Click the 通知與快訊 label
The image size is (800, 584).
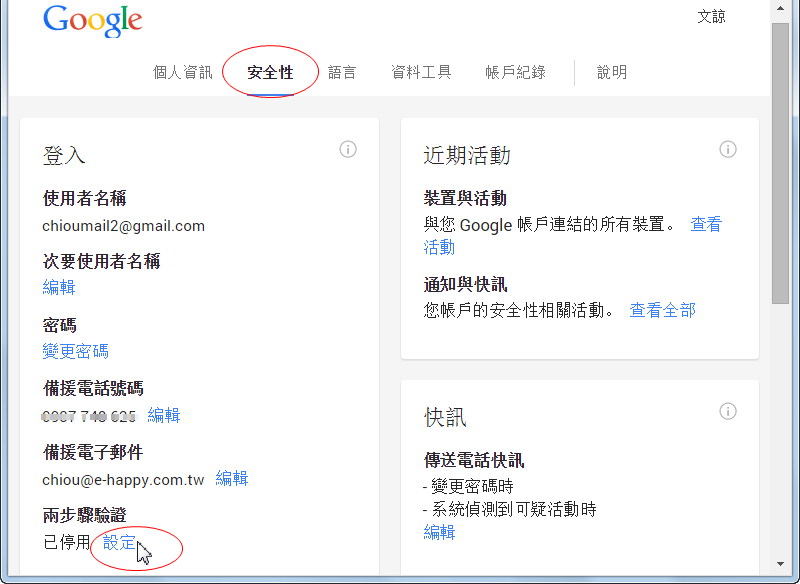click(465, 285)
